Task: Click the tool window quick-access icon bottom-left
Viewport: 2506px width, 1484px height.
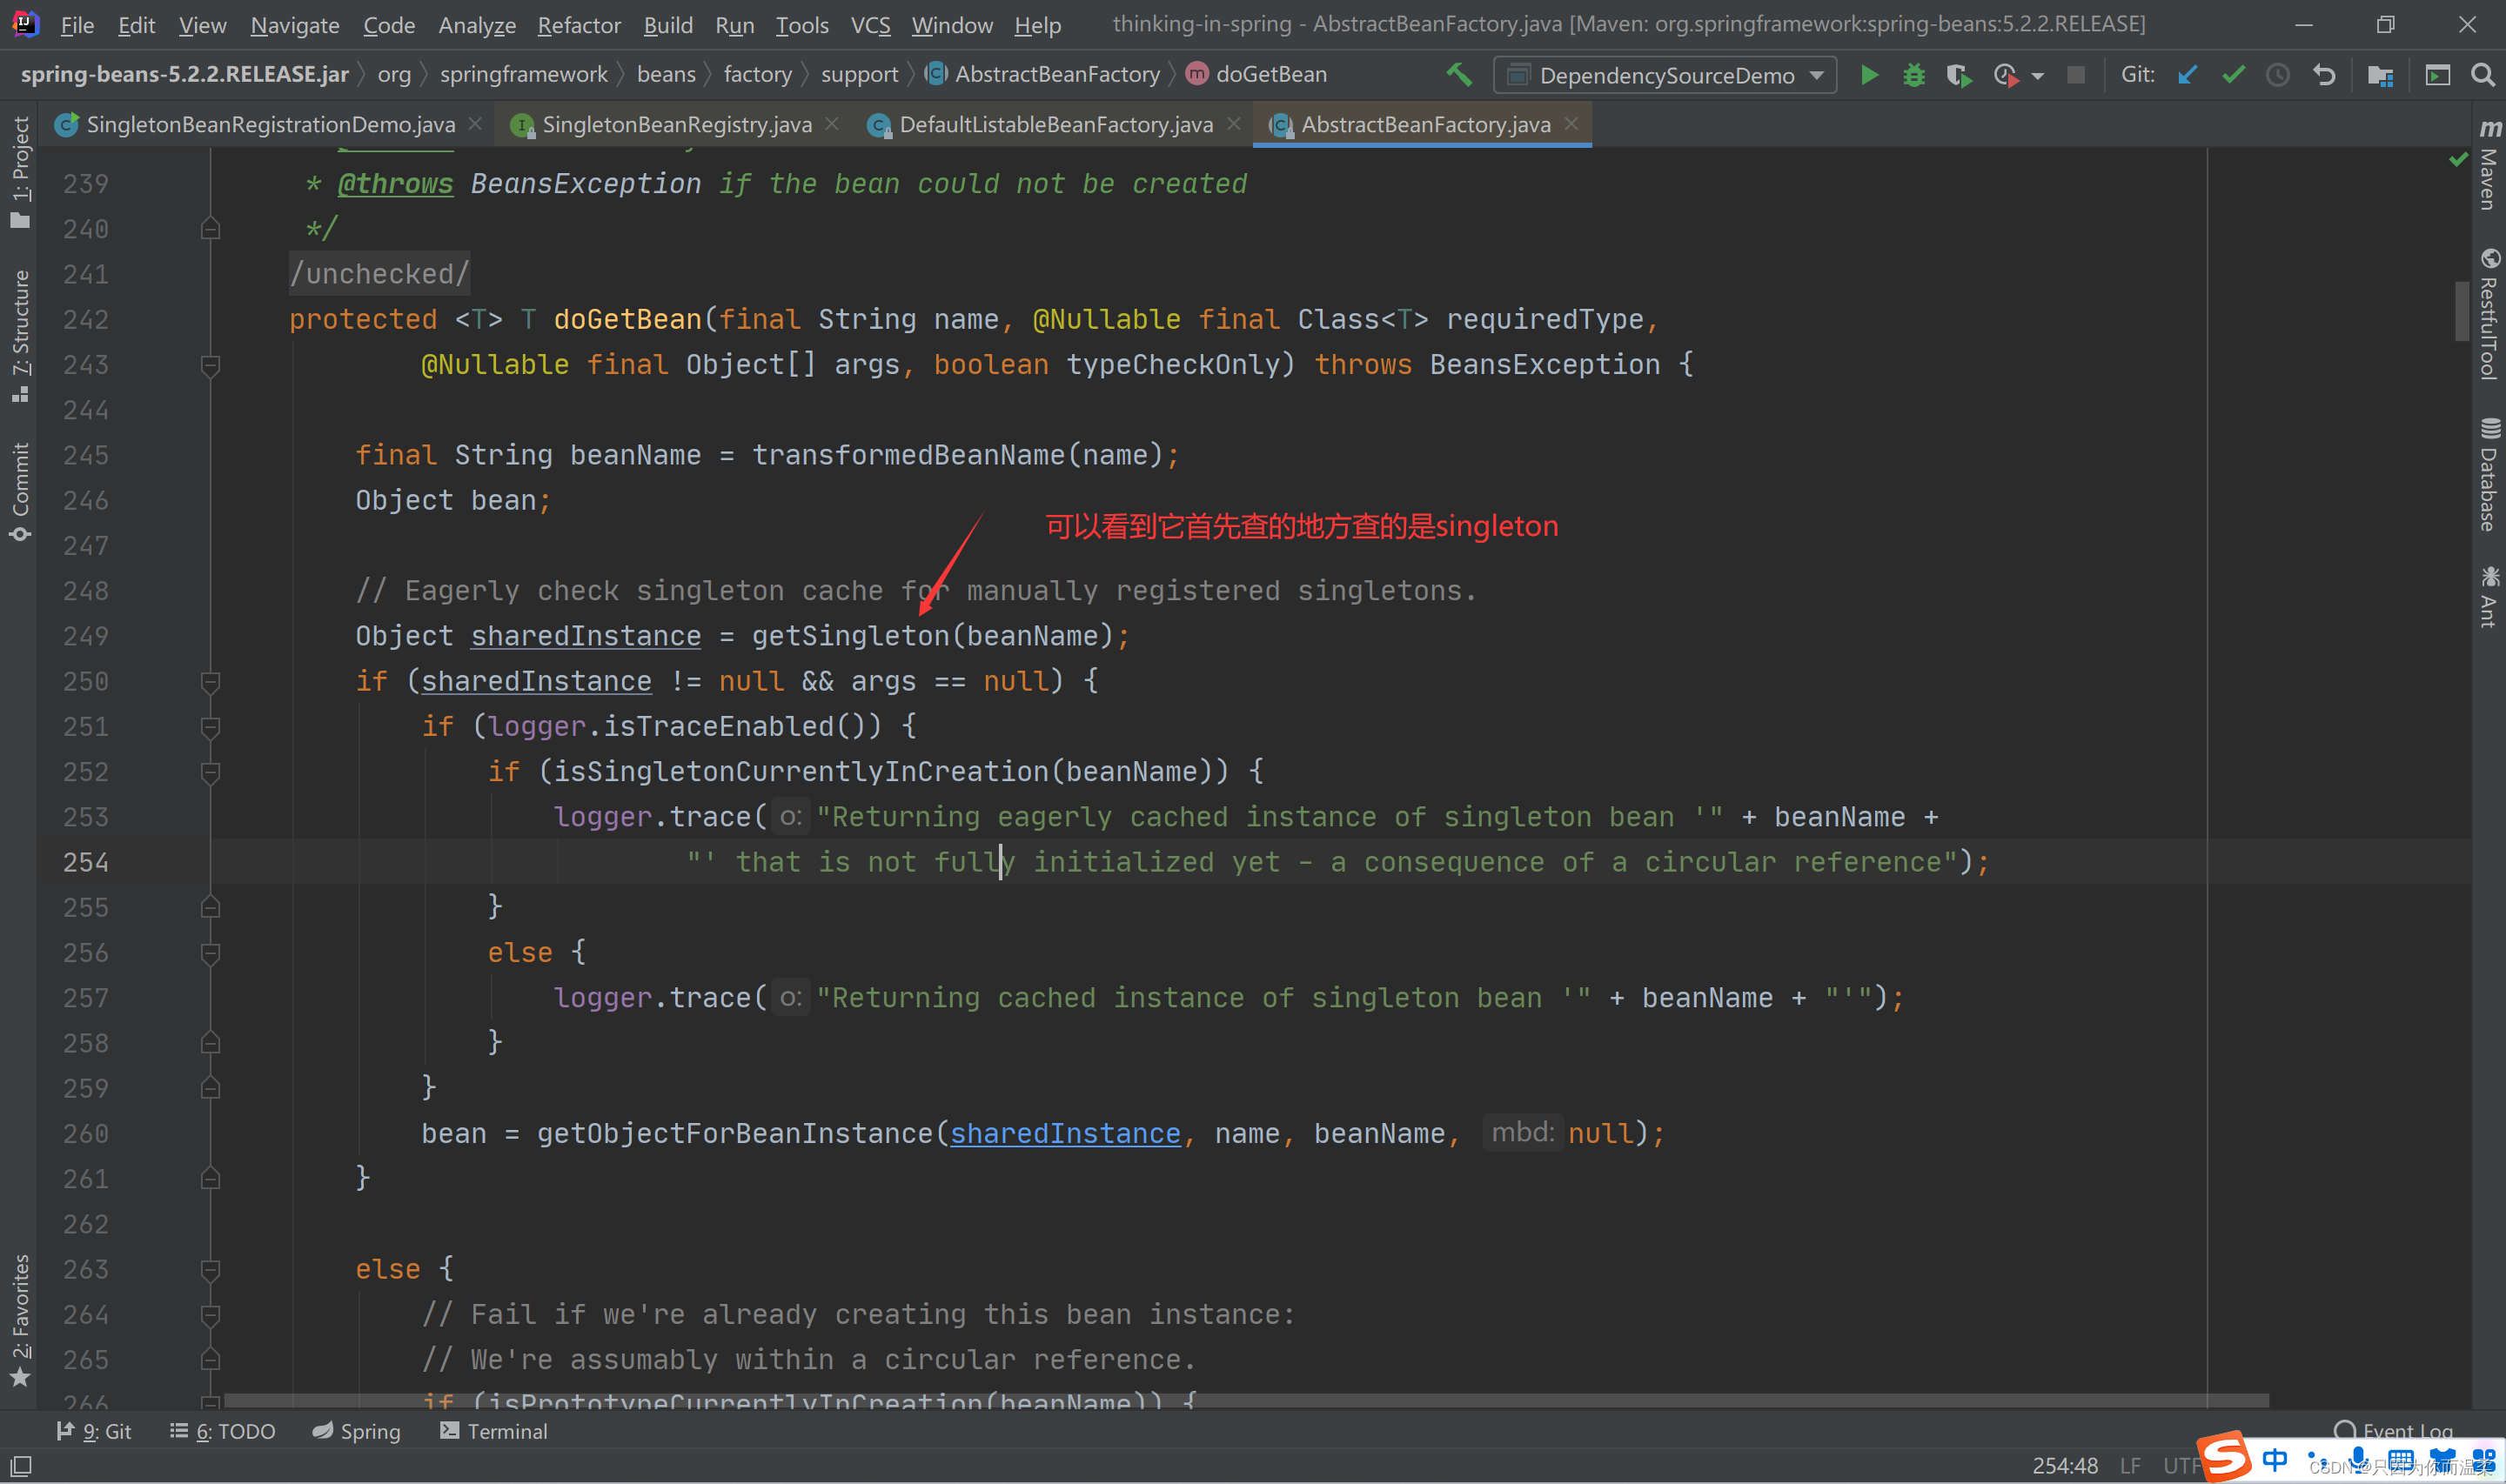Action: 20,1466
